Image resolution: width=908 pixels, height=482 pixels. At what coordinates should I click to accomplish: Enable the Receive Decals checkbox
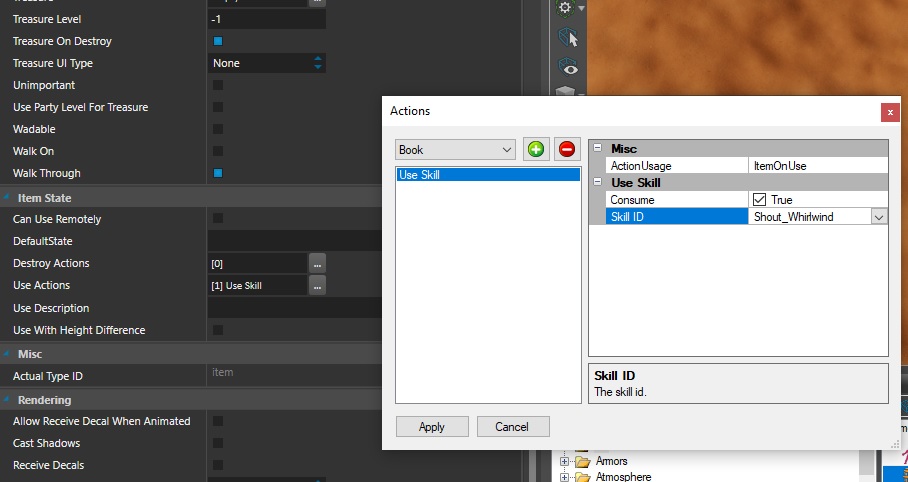pos(218,465)
